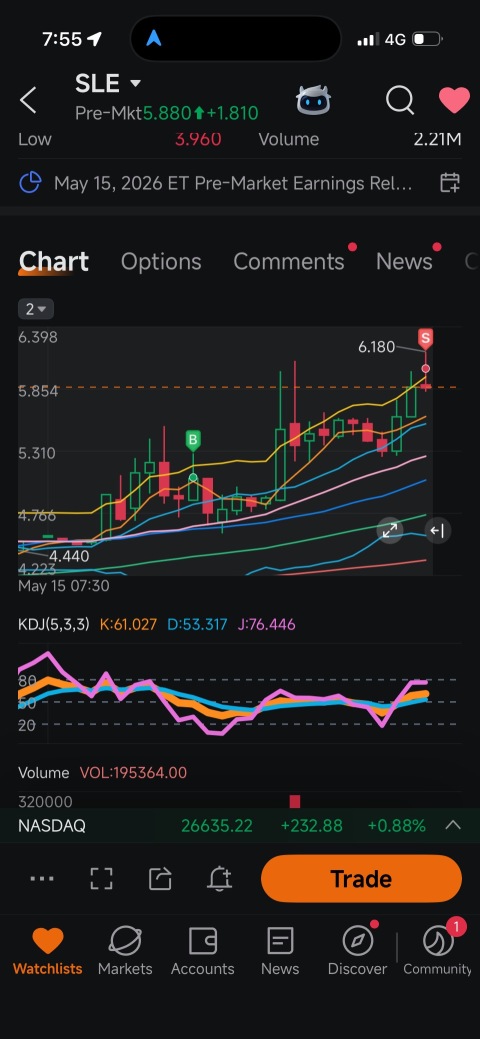Toggle the heart favorite for SLE

[x=454, y=101]
